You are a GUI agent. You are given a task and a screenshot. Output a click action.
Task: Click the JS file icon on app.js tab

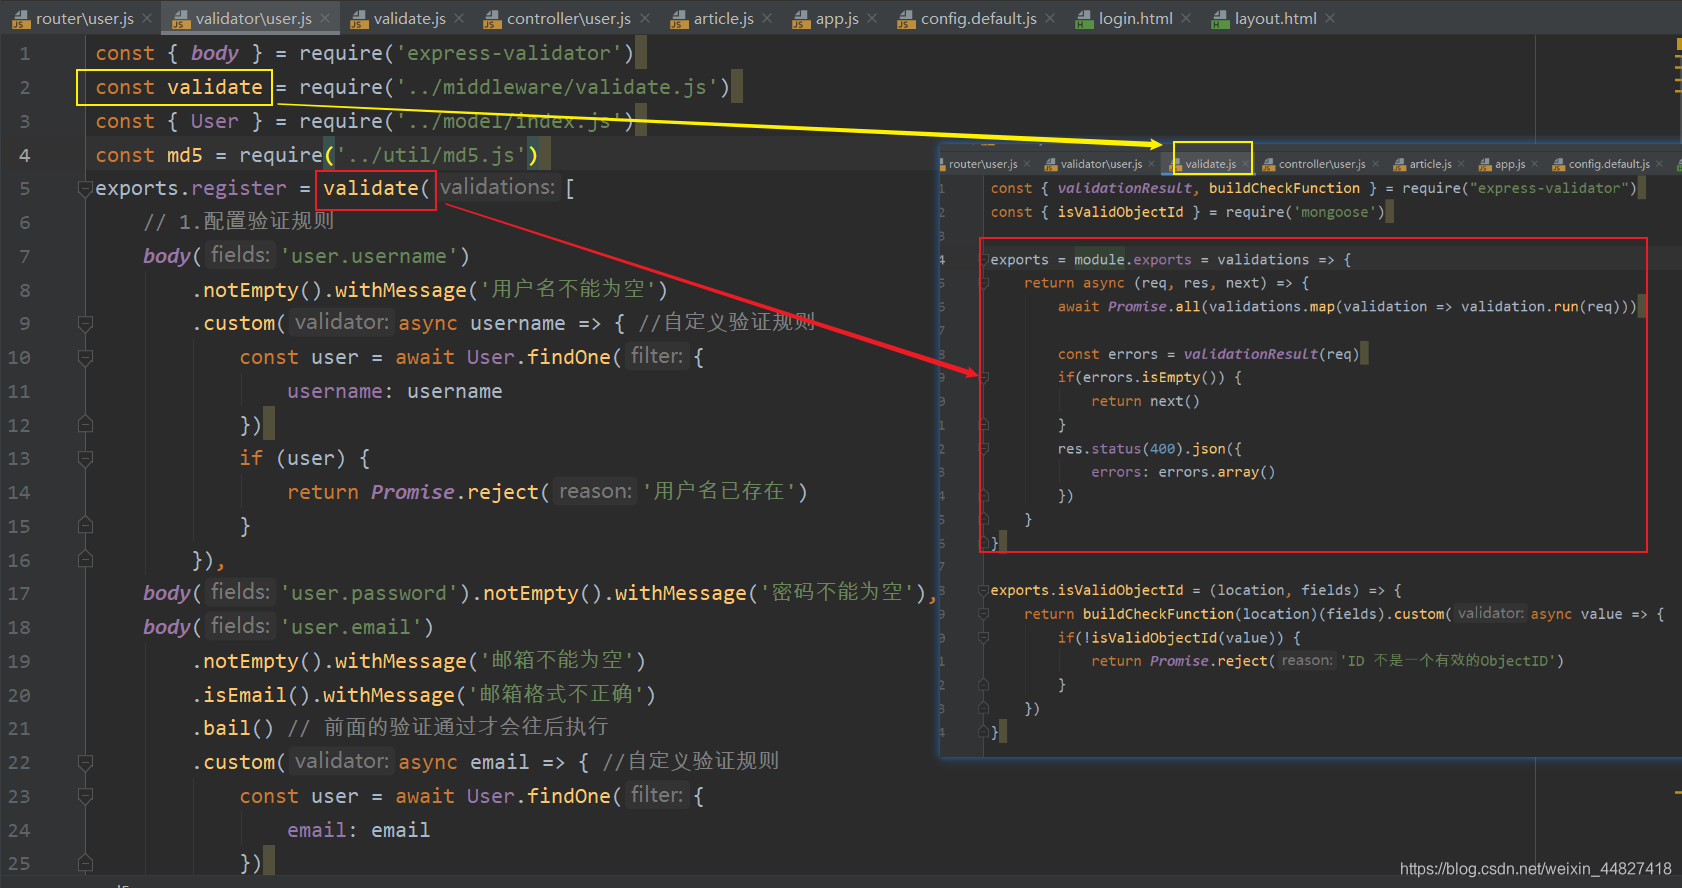pyautogui.click(x=800, y=19)
